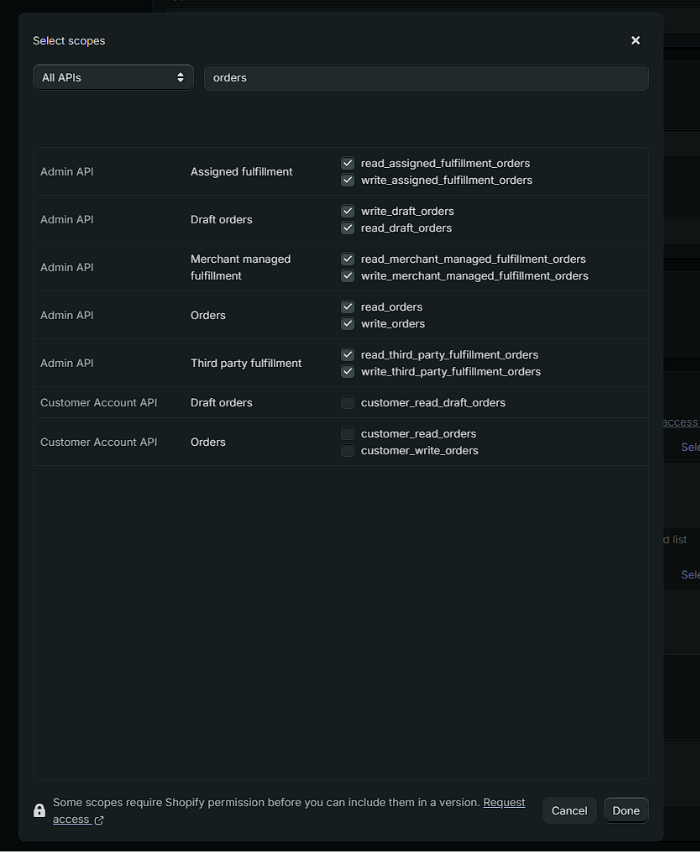Click the up-down arrows on the APIs selector
Image resolution: width=700 pixels, height=852 pixels.
click(182, 77)
